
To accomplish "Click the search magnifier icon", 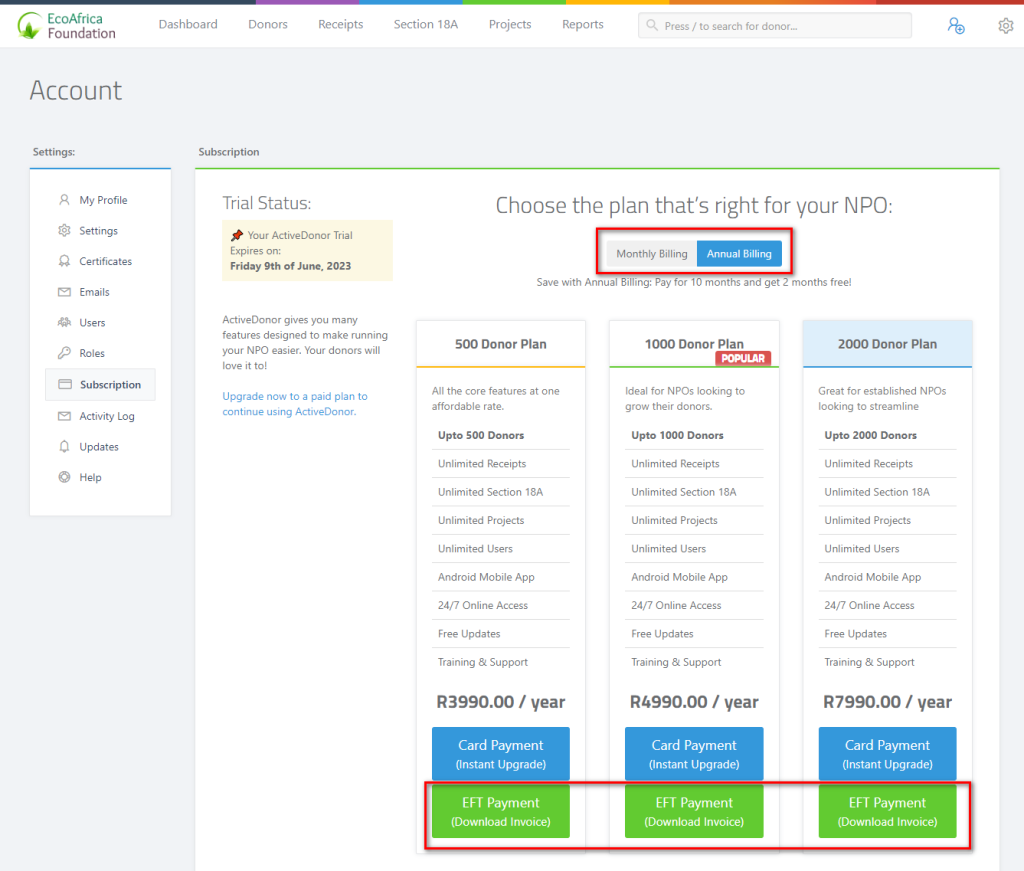I will tap(652, 25).
